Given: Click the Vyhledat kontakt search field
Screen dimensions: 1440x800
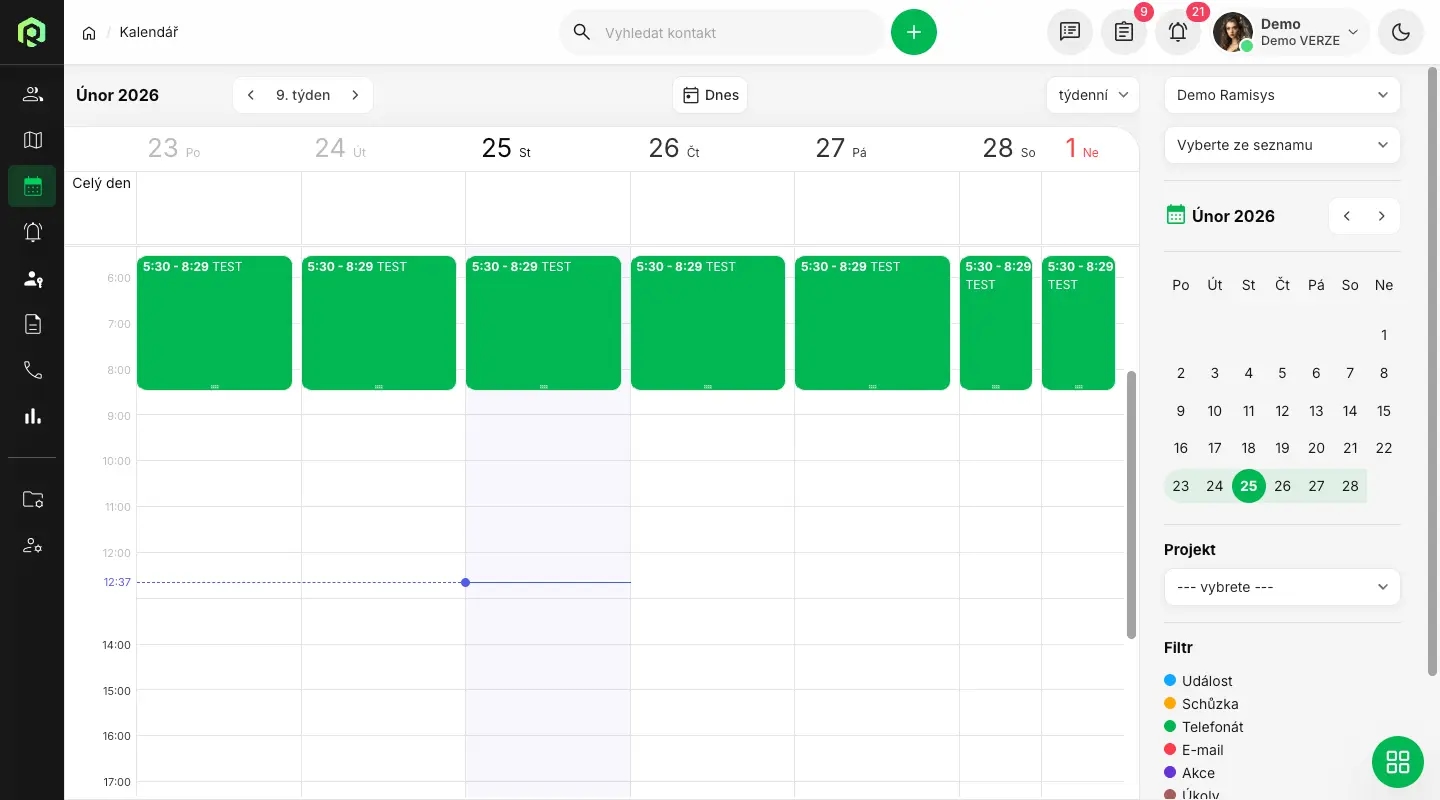Looking at the screenshot, I should 735,32.
